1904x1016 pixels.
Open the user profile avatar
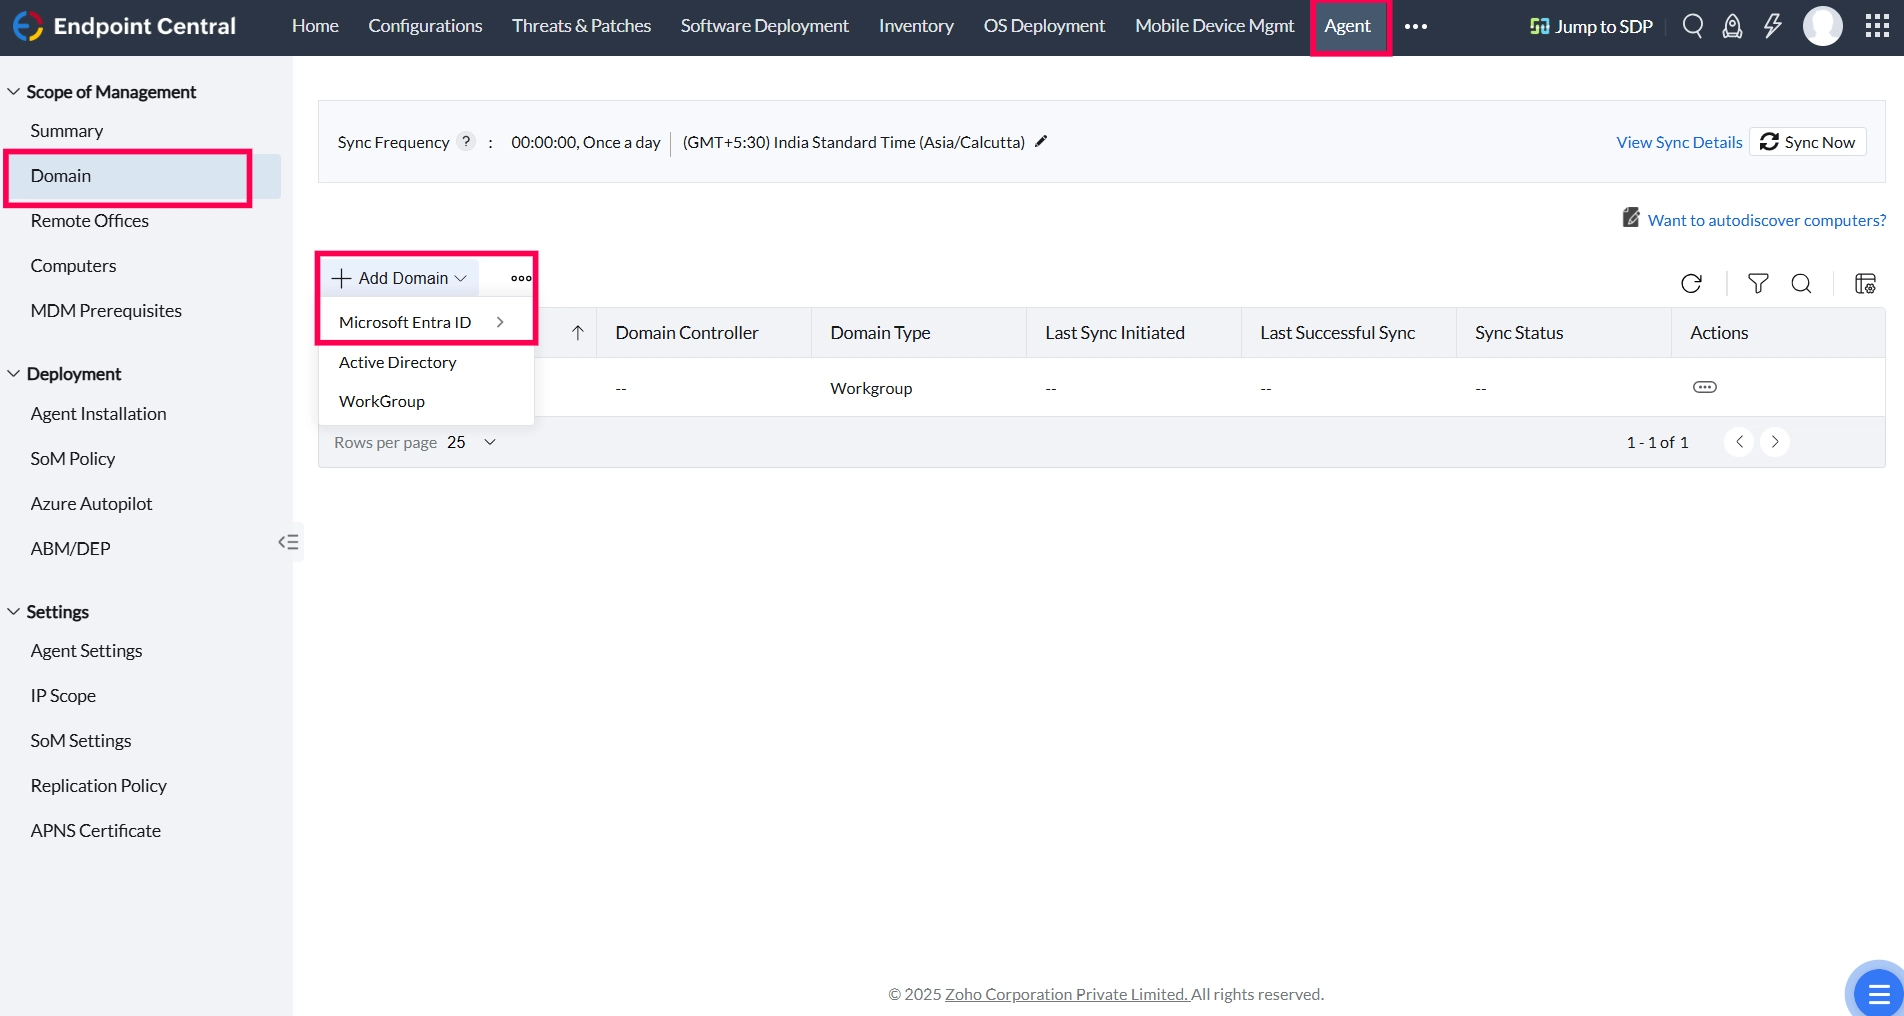point(1822,26)
